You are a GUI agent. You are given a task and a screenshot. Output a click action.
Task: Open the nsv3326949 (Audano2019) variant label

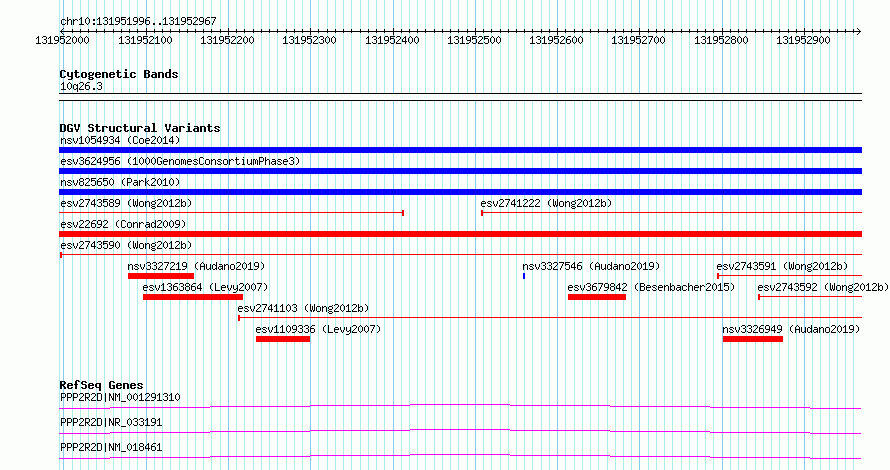[791, 329]
